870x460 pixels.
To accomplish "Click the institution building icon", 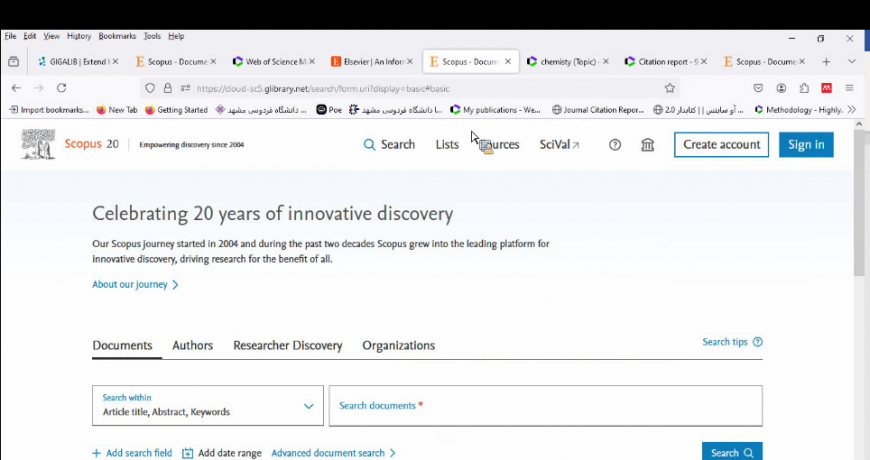I will tap(648, 145).
